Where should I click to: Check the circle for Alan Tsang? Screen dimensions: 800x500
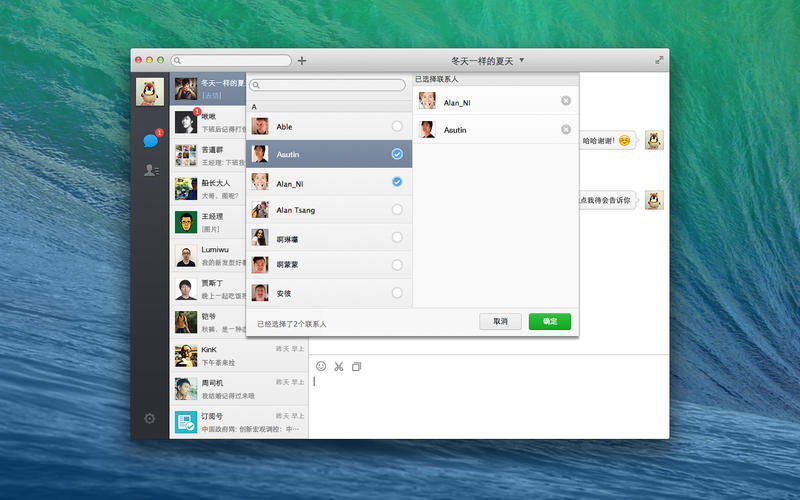pos(397,209)
